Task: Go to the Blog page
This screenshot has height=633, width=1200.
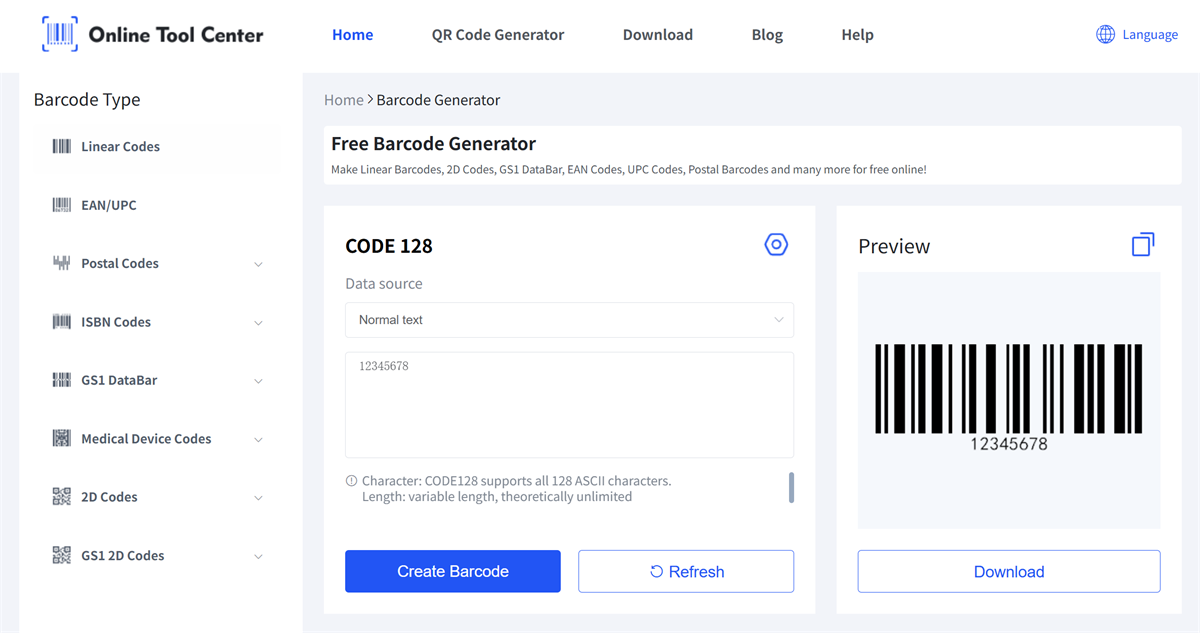Action: 767,35
